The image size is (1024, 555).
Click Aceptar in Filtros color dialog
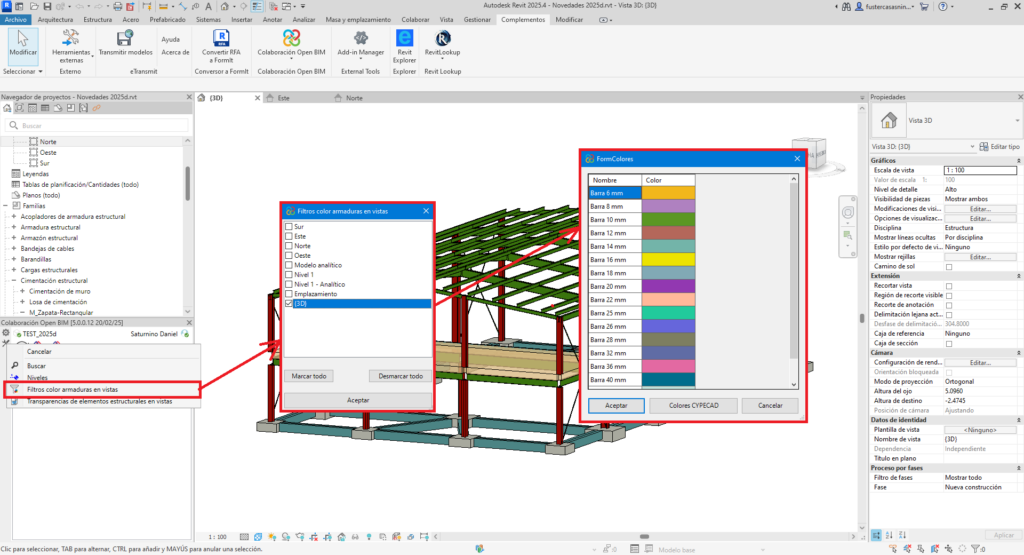pos(358,400)
